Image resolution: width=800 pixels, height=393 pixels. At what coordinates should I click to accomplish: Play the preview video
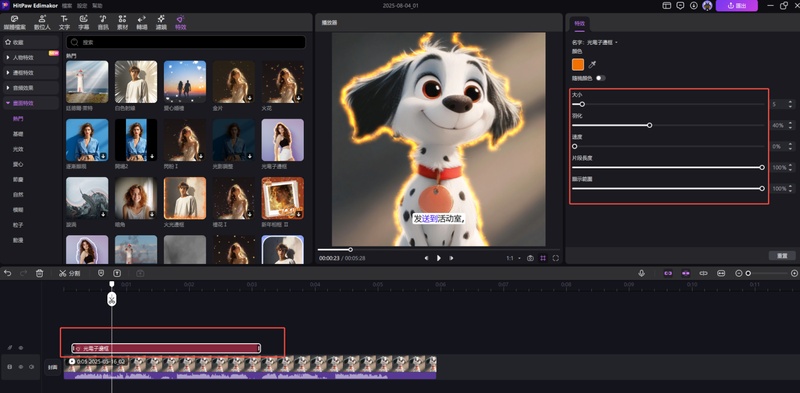pyautogui.click(x=439, y=258)
